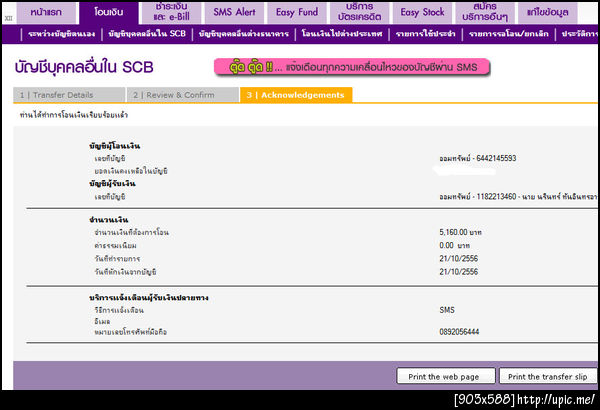Open the หน้าแรก home tab

point(47,12)
